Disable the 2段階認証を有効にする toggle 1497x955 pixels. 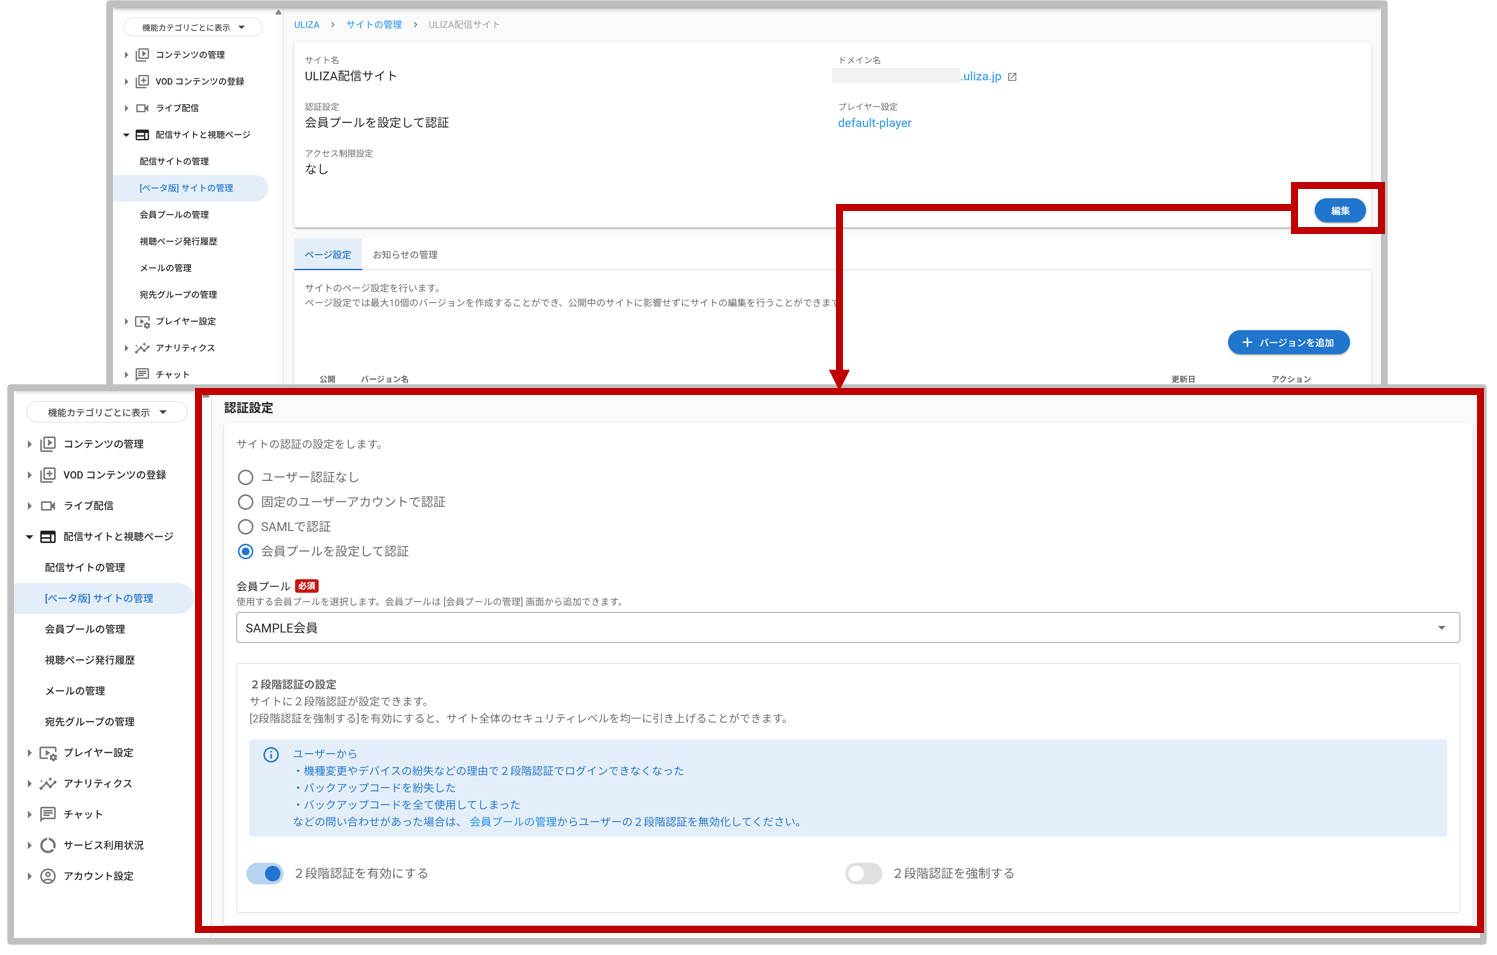(x=265, y=873)
